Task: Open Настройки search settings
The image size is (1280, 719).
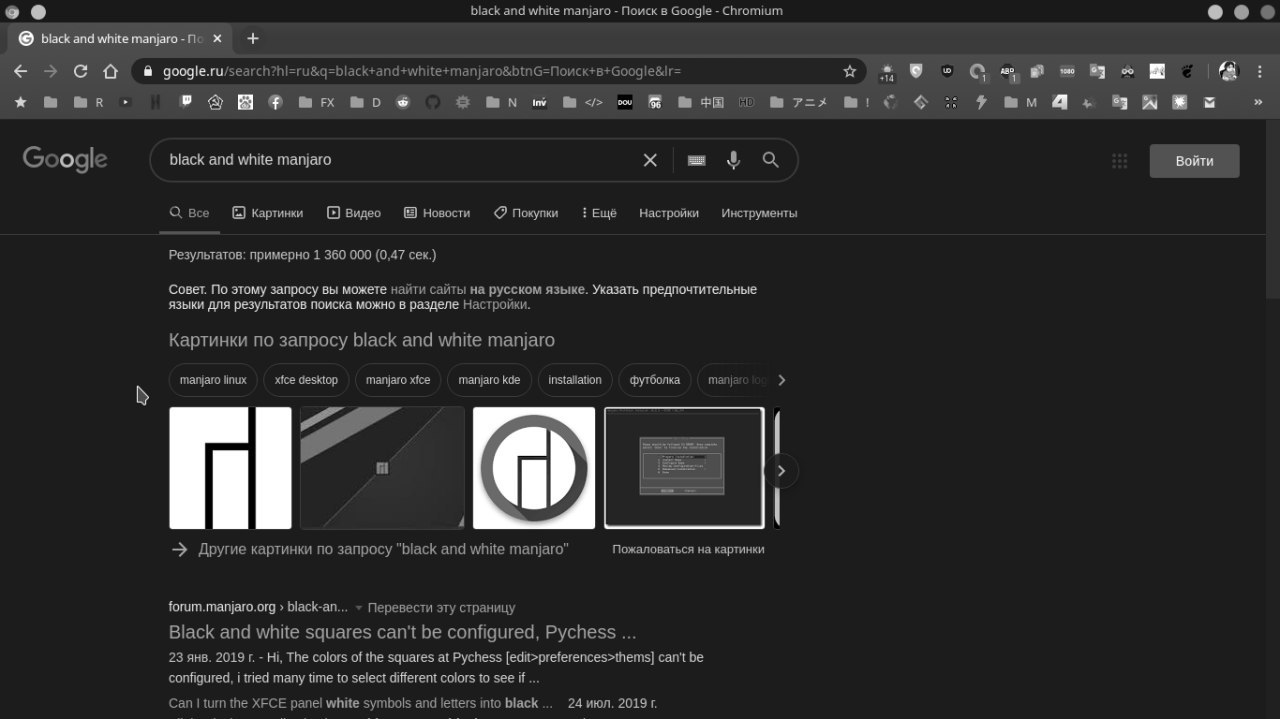Action: pyautogui.click(x=669, y=213)
